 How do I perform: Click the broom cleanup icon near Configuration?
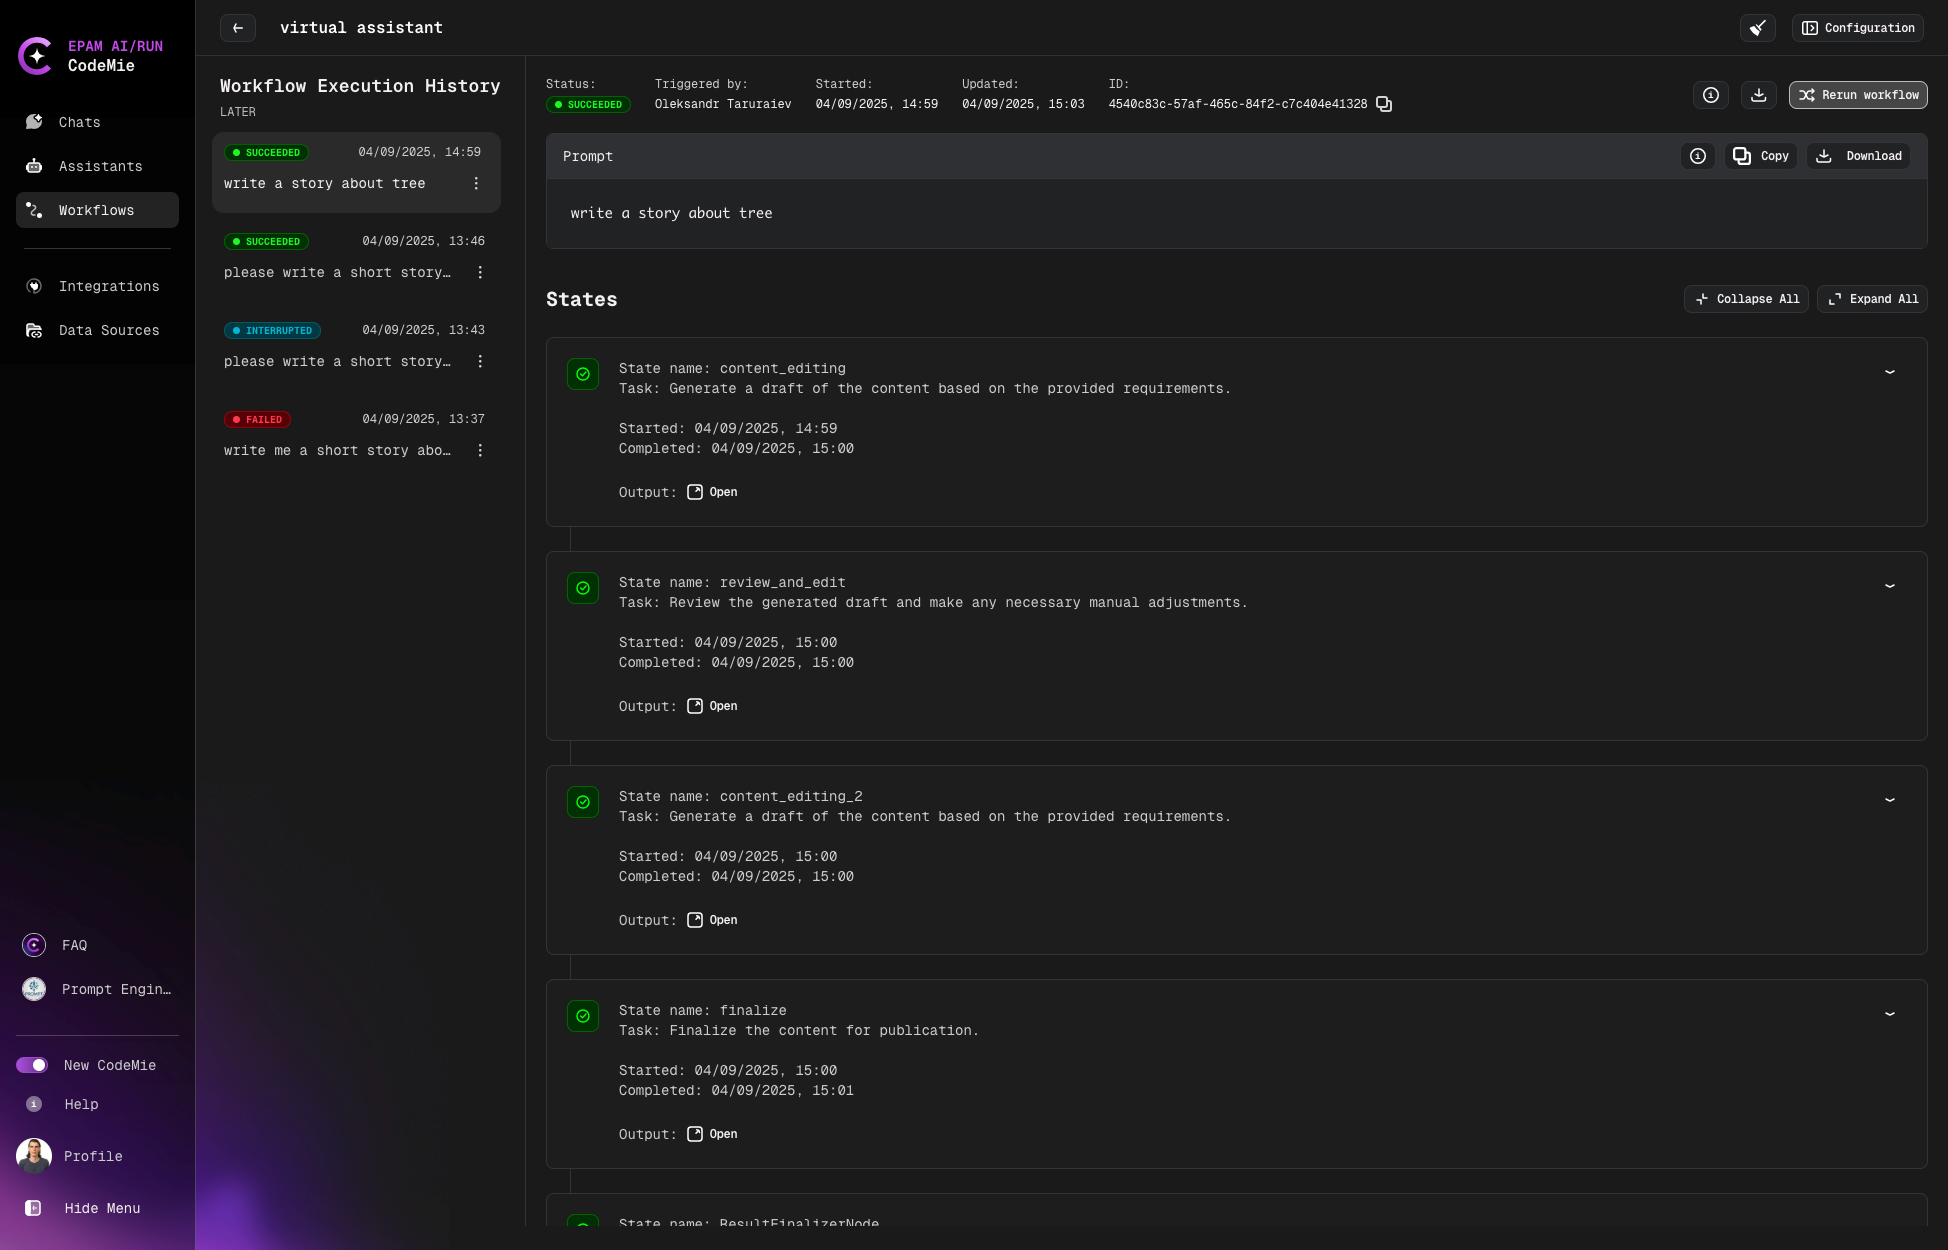[x=1759, y=28]
